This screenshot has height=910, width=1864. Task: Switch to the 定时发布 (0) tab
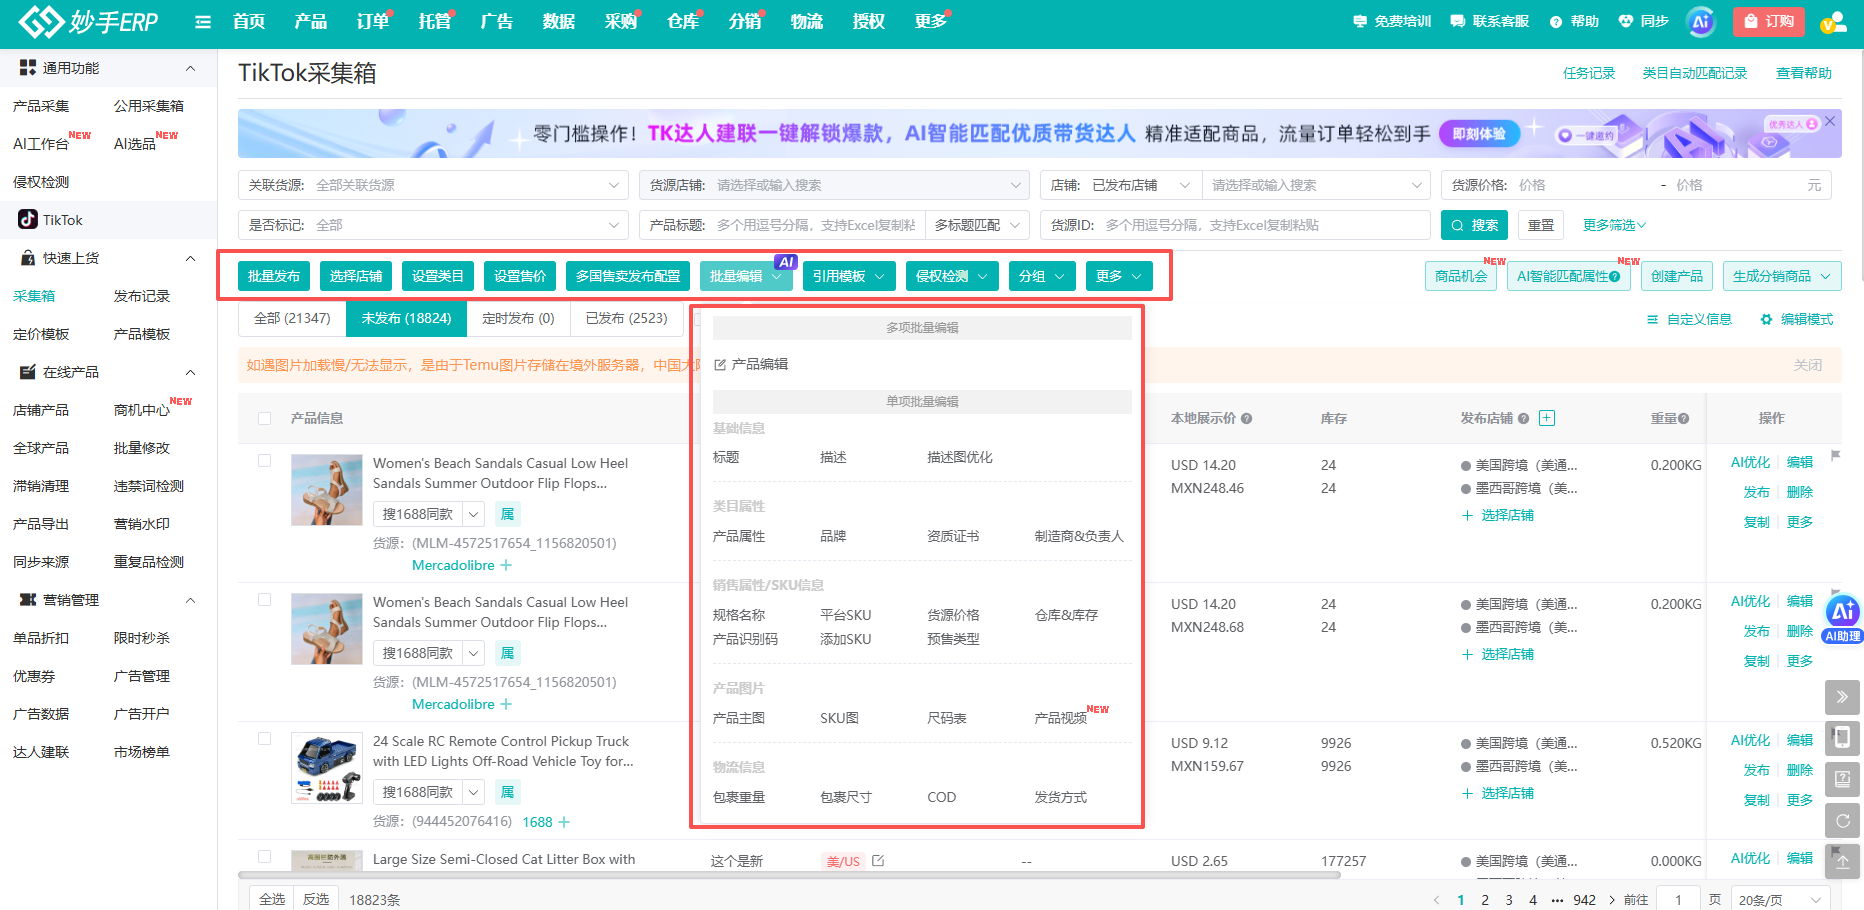point(518,318)
